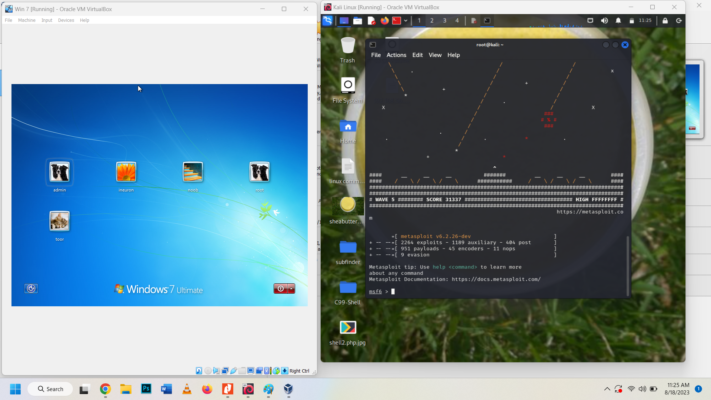Expand the Windows system tray hidden icons chevron
The height and width of the screenshot is (400, 711).
[x=607, y=389]
